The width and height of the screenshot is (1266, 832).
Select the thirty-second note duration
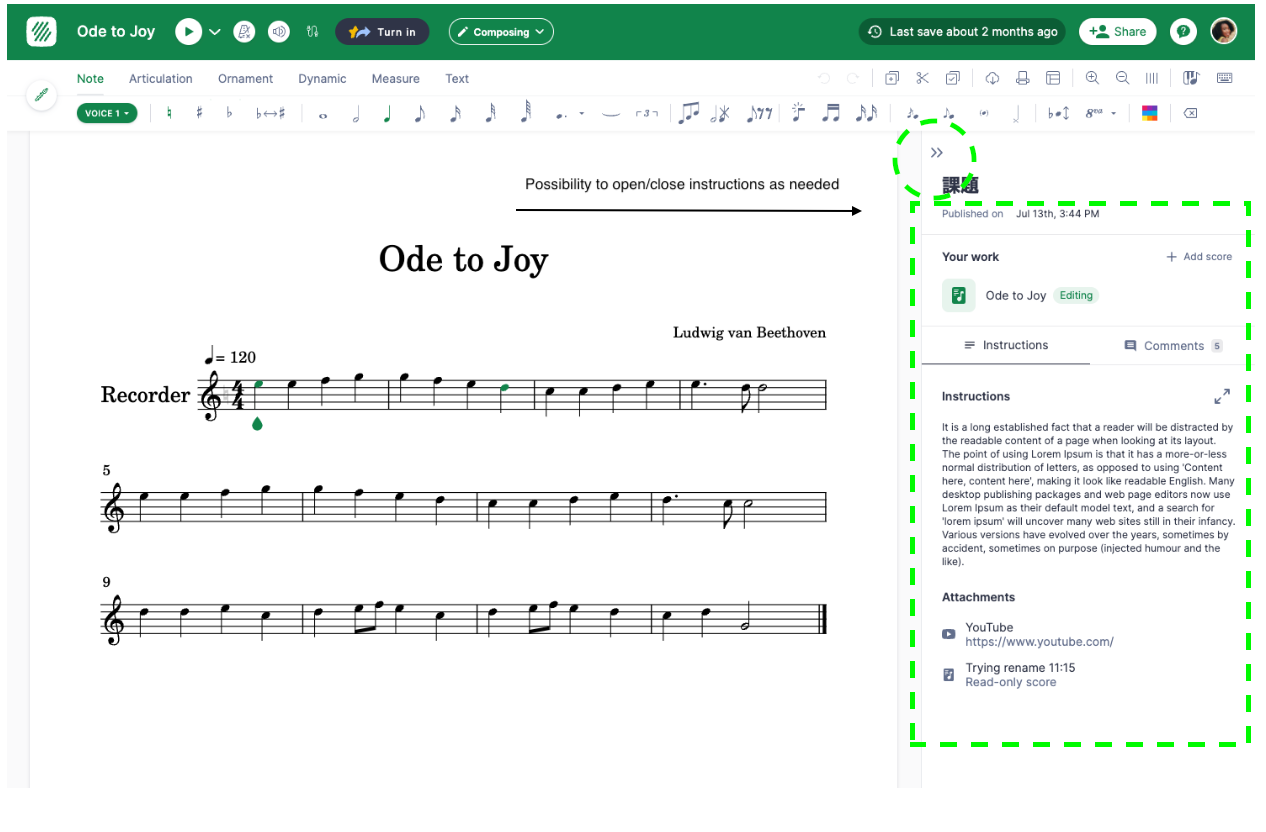coord(490,114)
